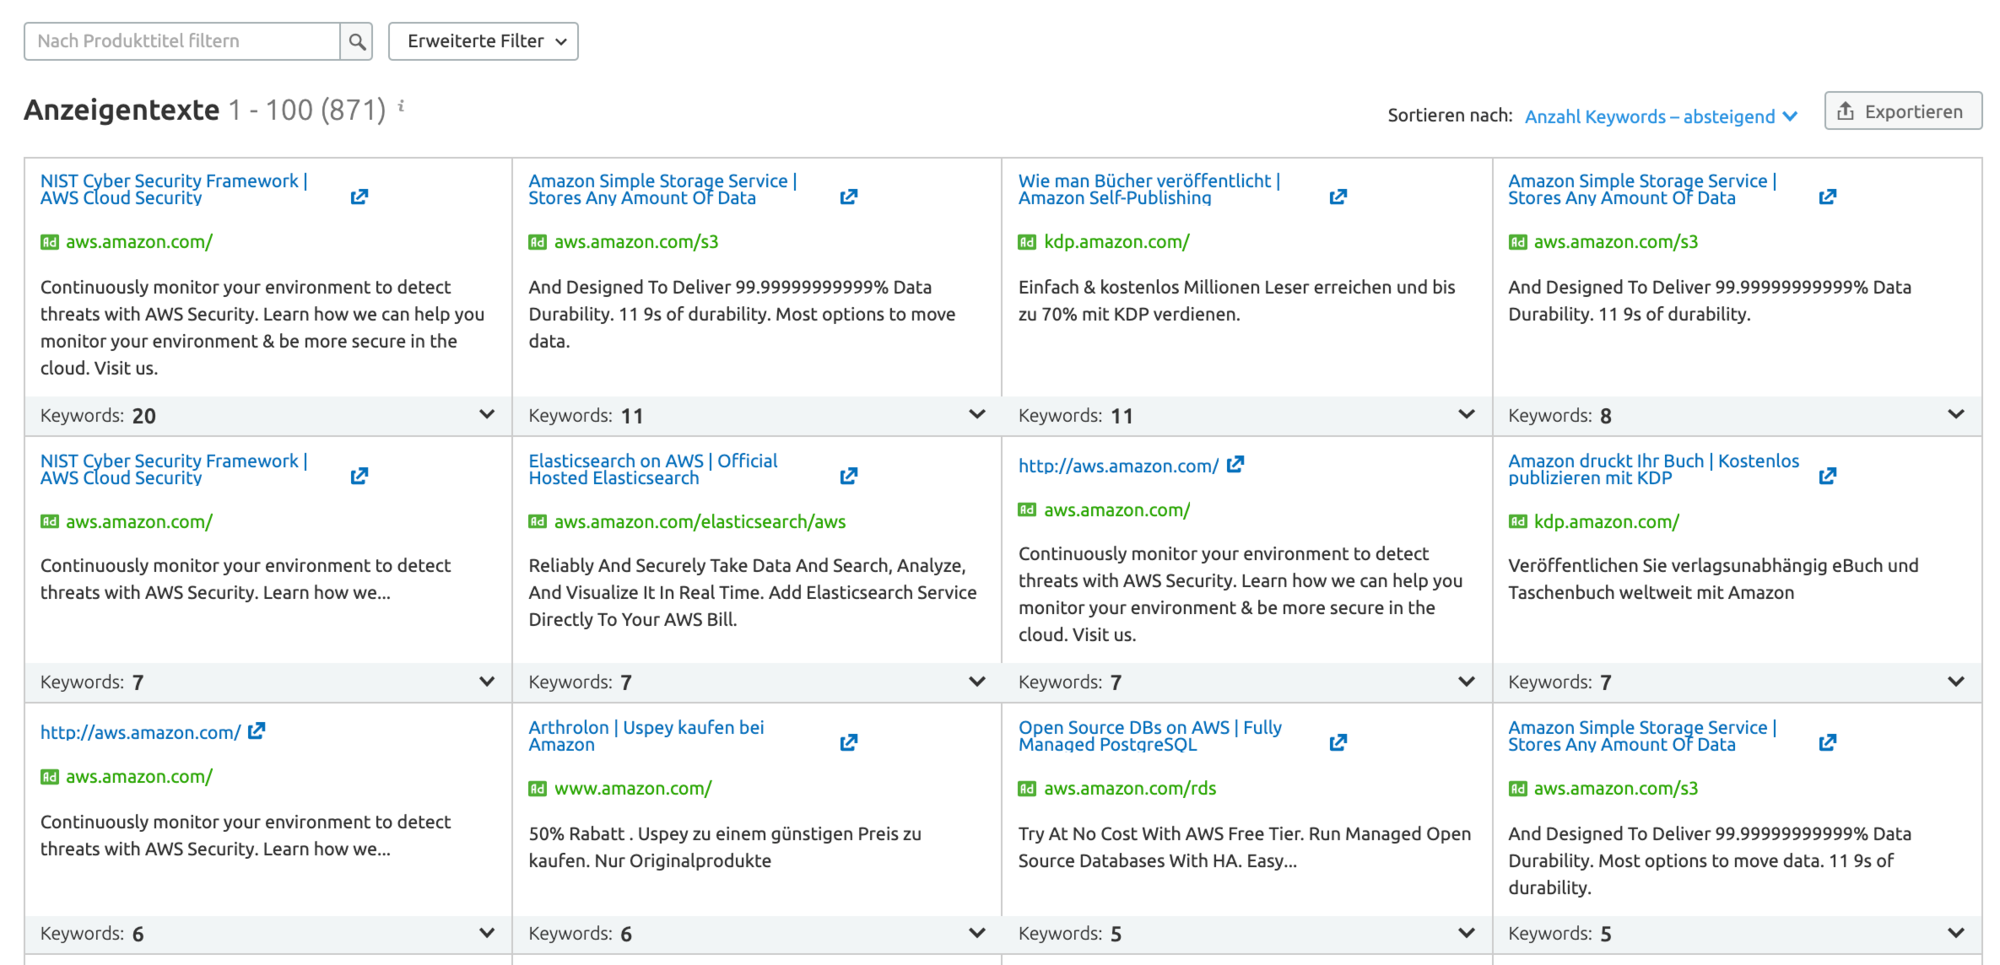
Task: Open external link icon for Open Source DBs ad
Action: 1338,742
